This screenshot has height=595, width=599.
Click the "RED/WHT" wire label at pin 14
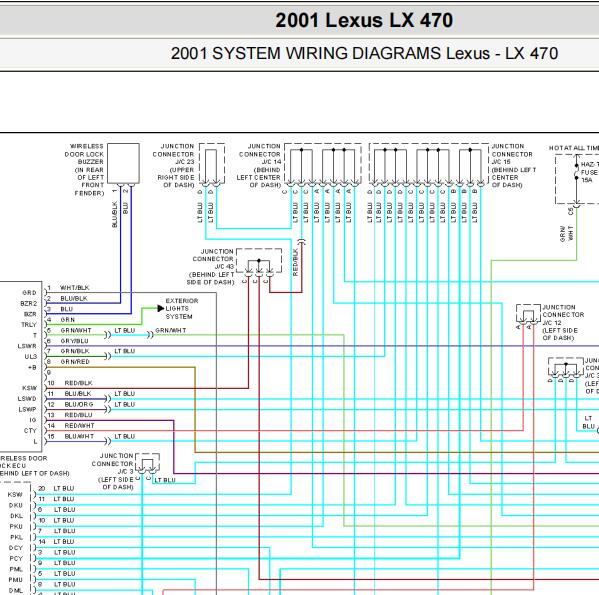point(79,425)
